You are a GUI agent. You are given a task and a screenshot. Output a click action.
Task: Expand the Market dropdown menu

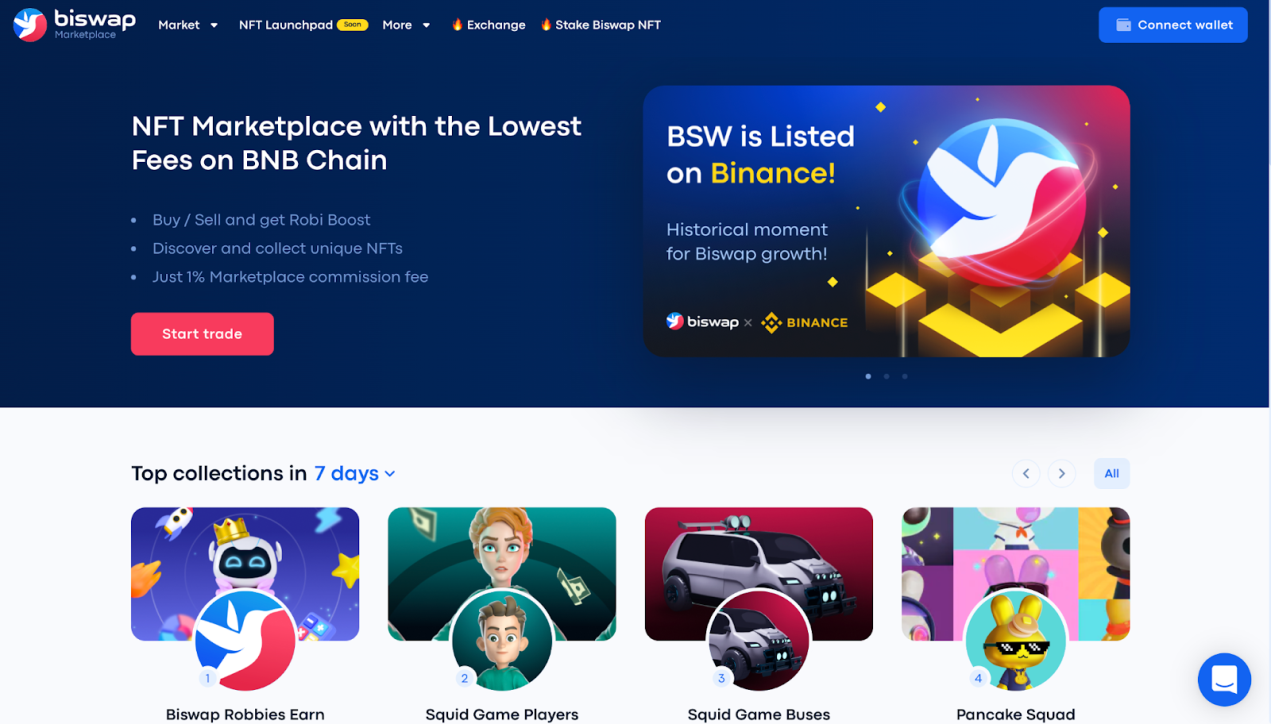(188, 25)
